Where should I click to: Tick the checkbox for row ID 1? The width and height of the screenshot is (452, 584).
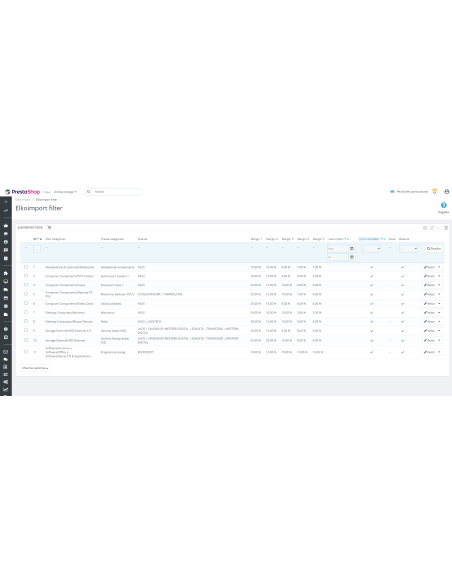pos(26,267)
